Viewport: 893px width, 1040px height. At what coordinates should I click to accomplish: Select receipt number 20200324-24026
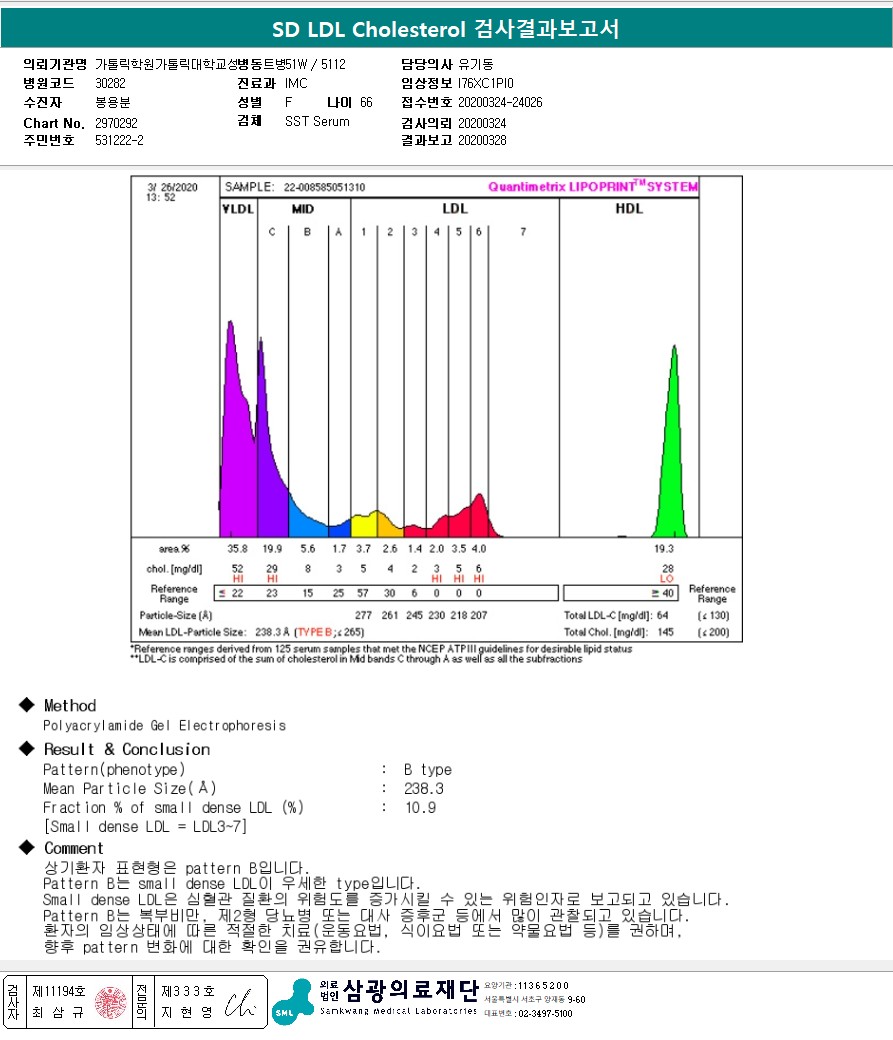[x=500, y=102]
